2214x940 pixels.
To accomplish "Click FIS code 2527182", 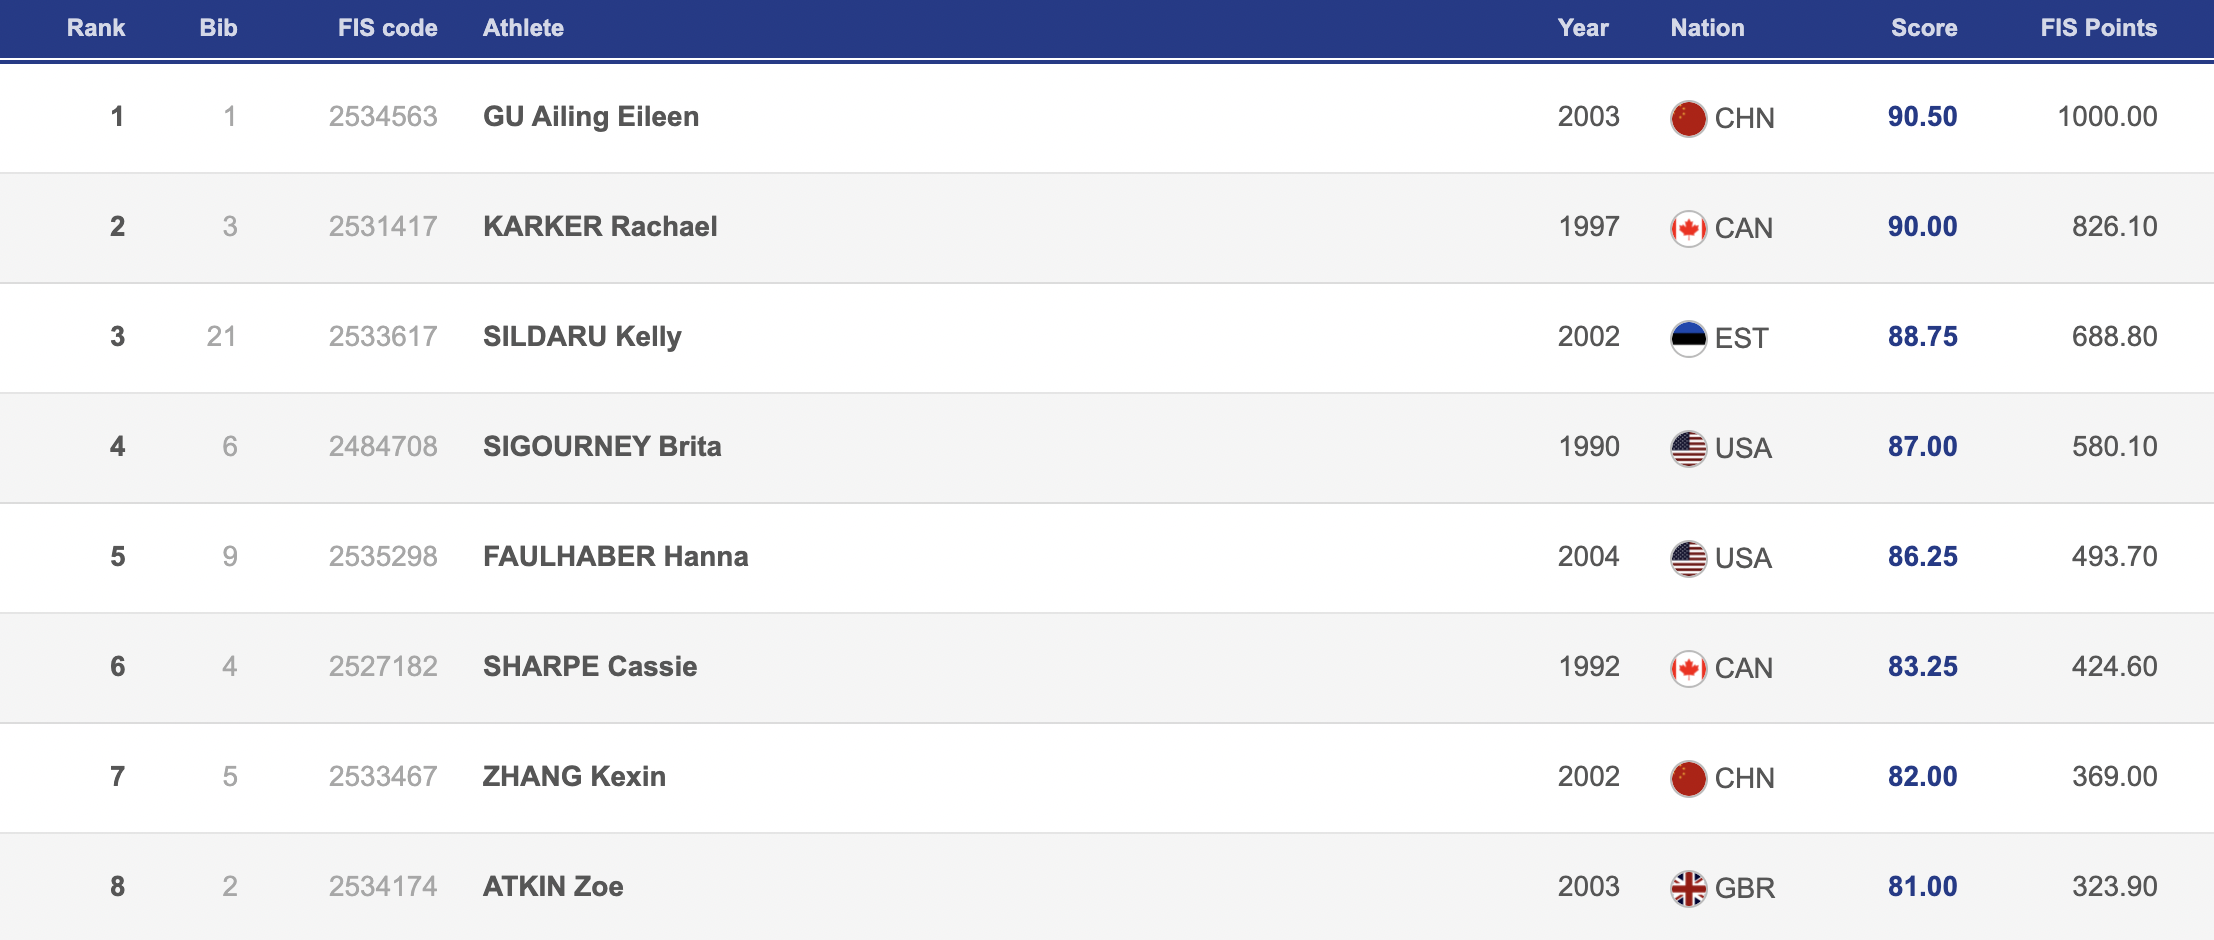I will pyautogui.click(x=383, y=667).
